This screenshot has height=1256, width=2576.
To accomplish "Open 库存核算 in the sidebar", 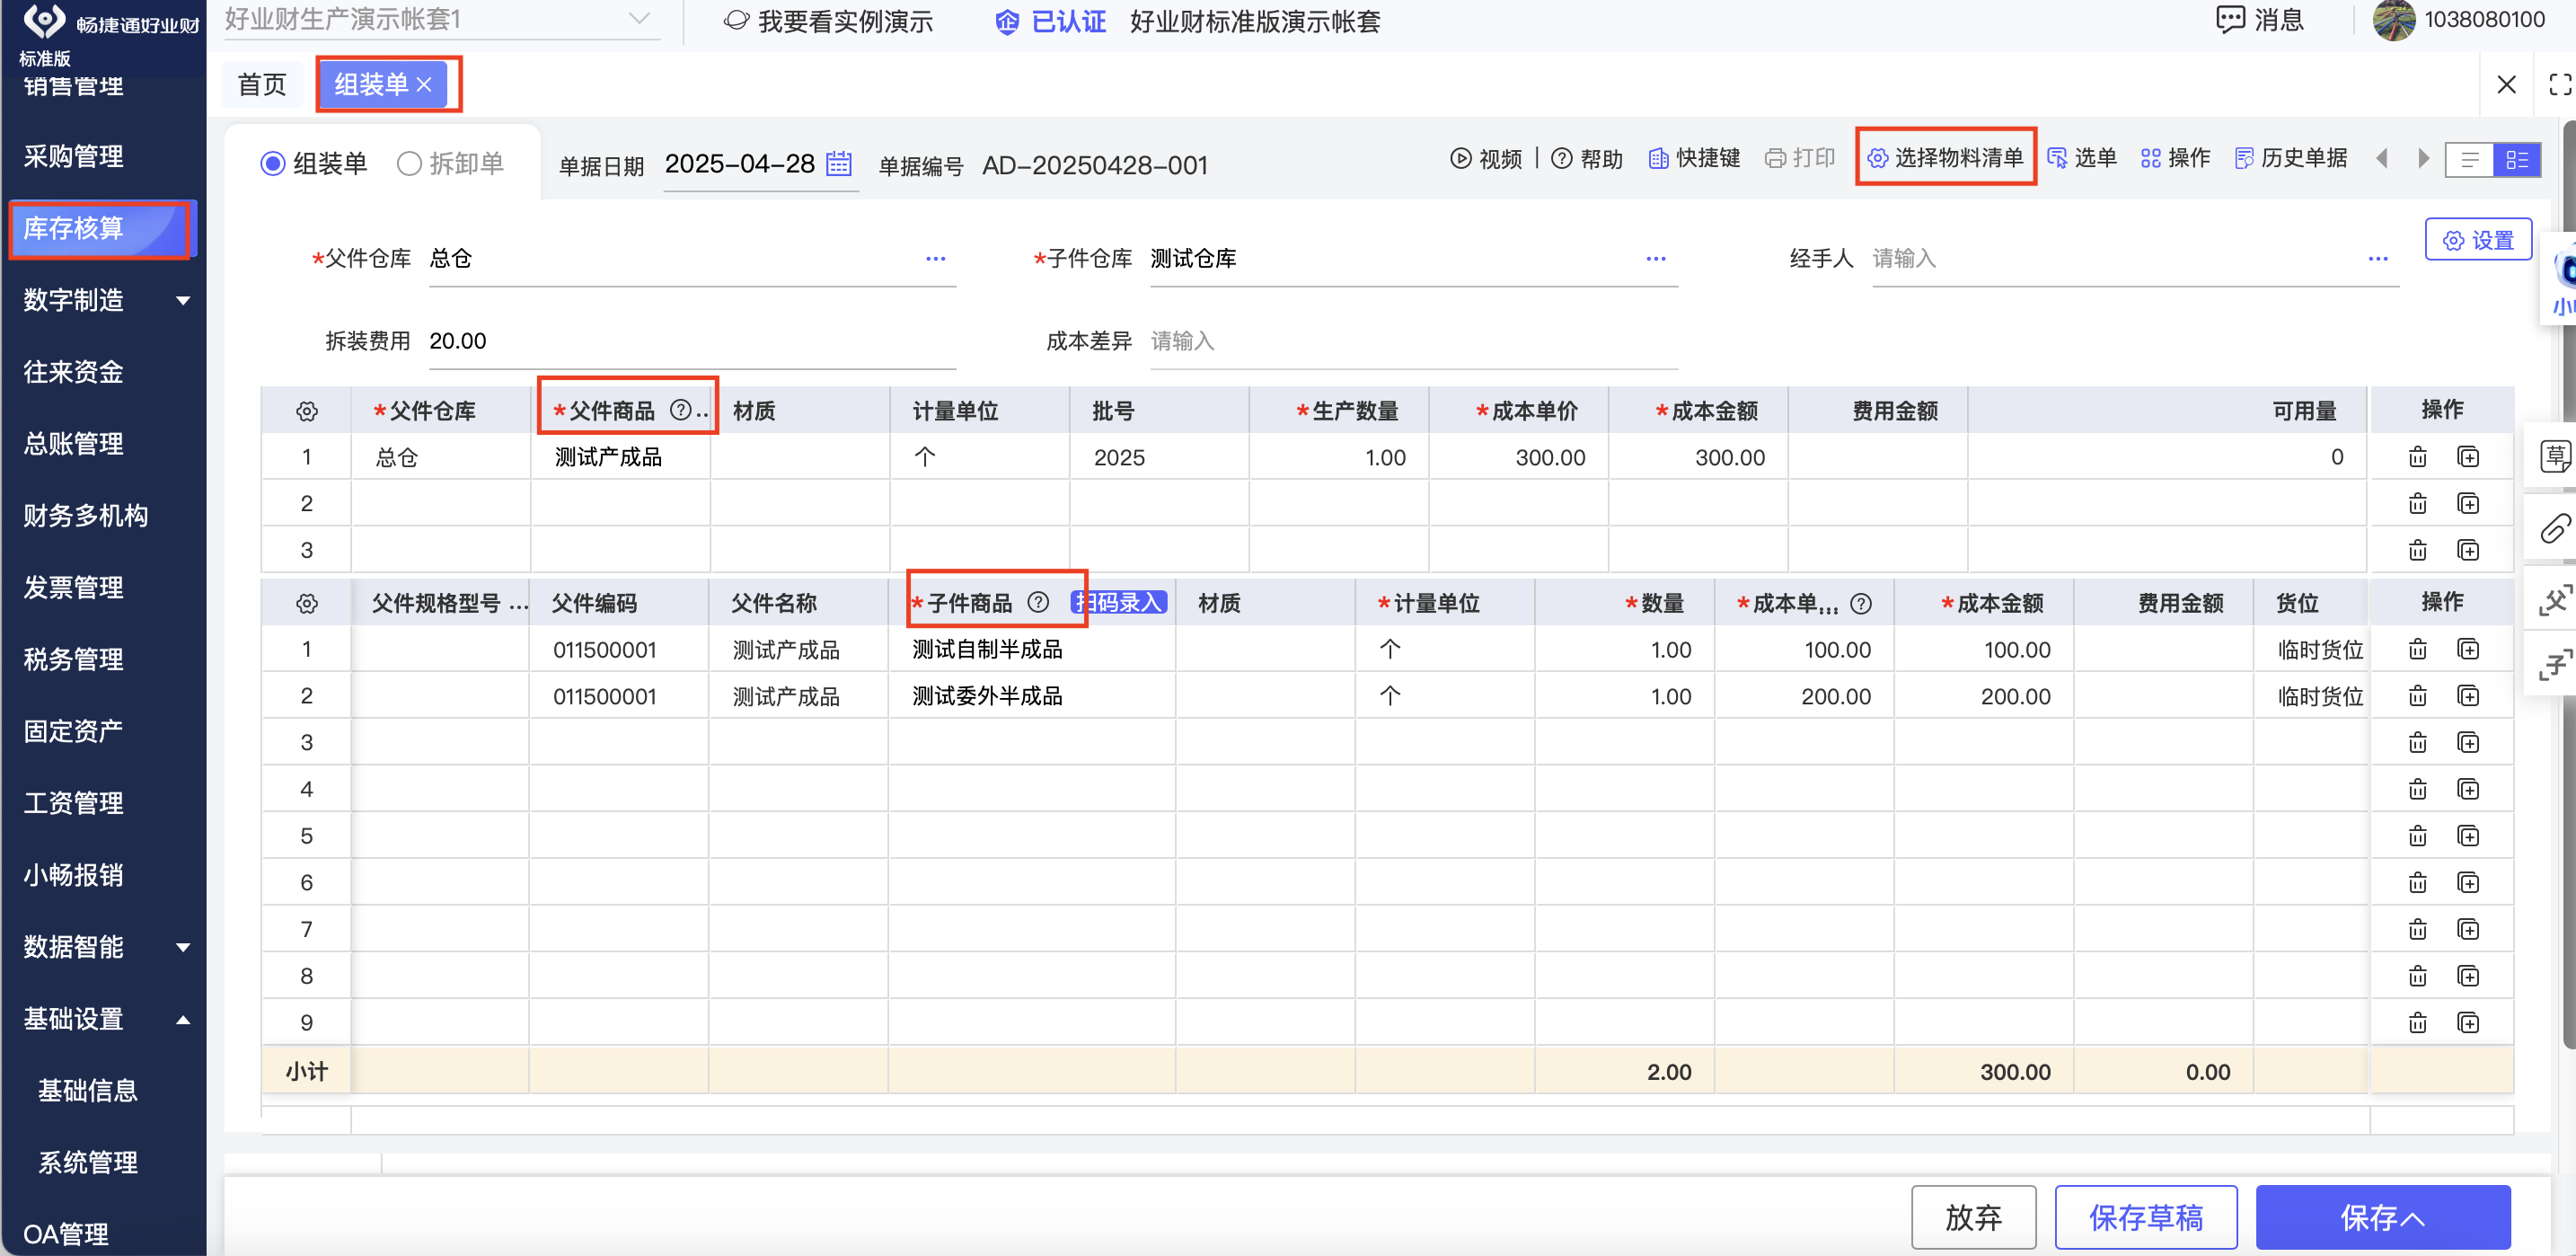I will [100, 229].
